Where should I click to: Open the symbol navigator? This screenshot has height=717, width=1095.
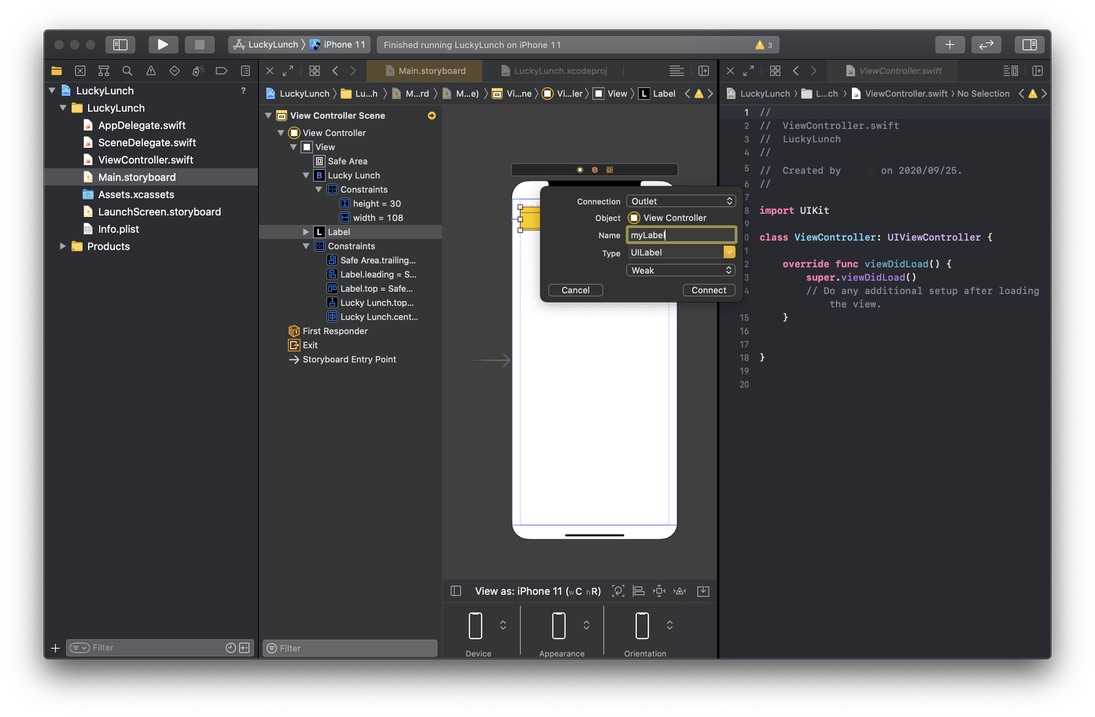click(x=103, y=71)
